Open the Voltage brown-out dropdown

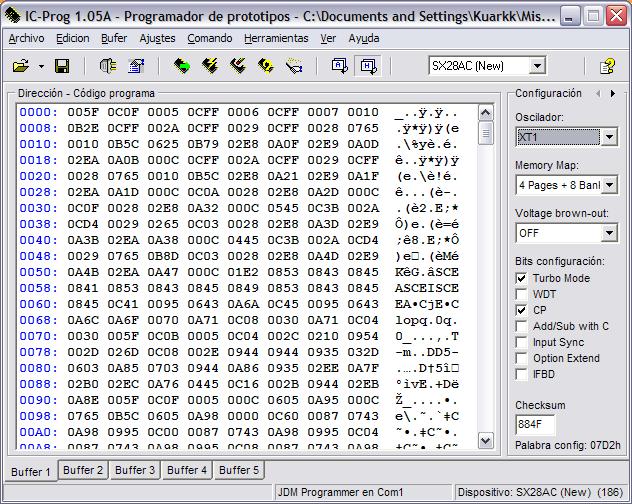609,233
